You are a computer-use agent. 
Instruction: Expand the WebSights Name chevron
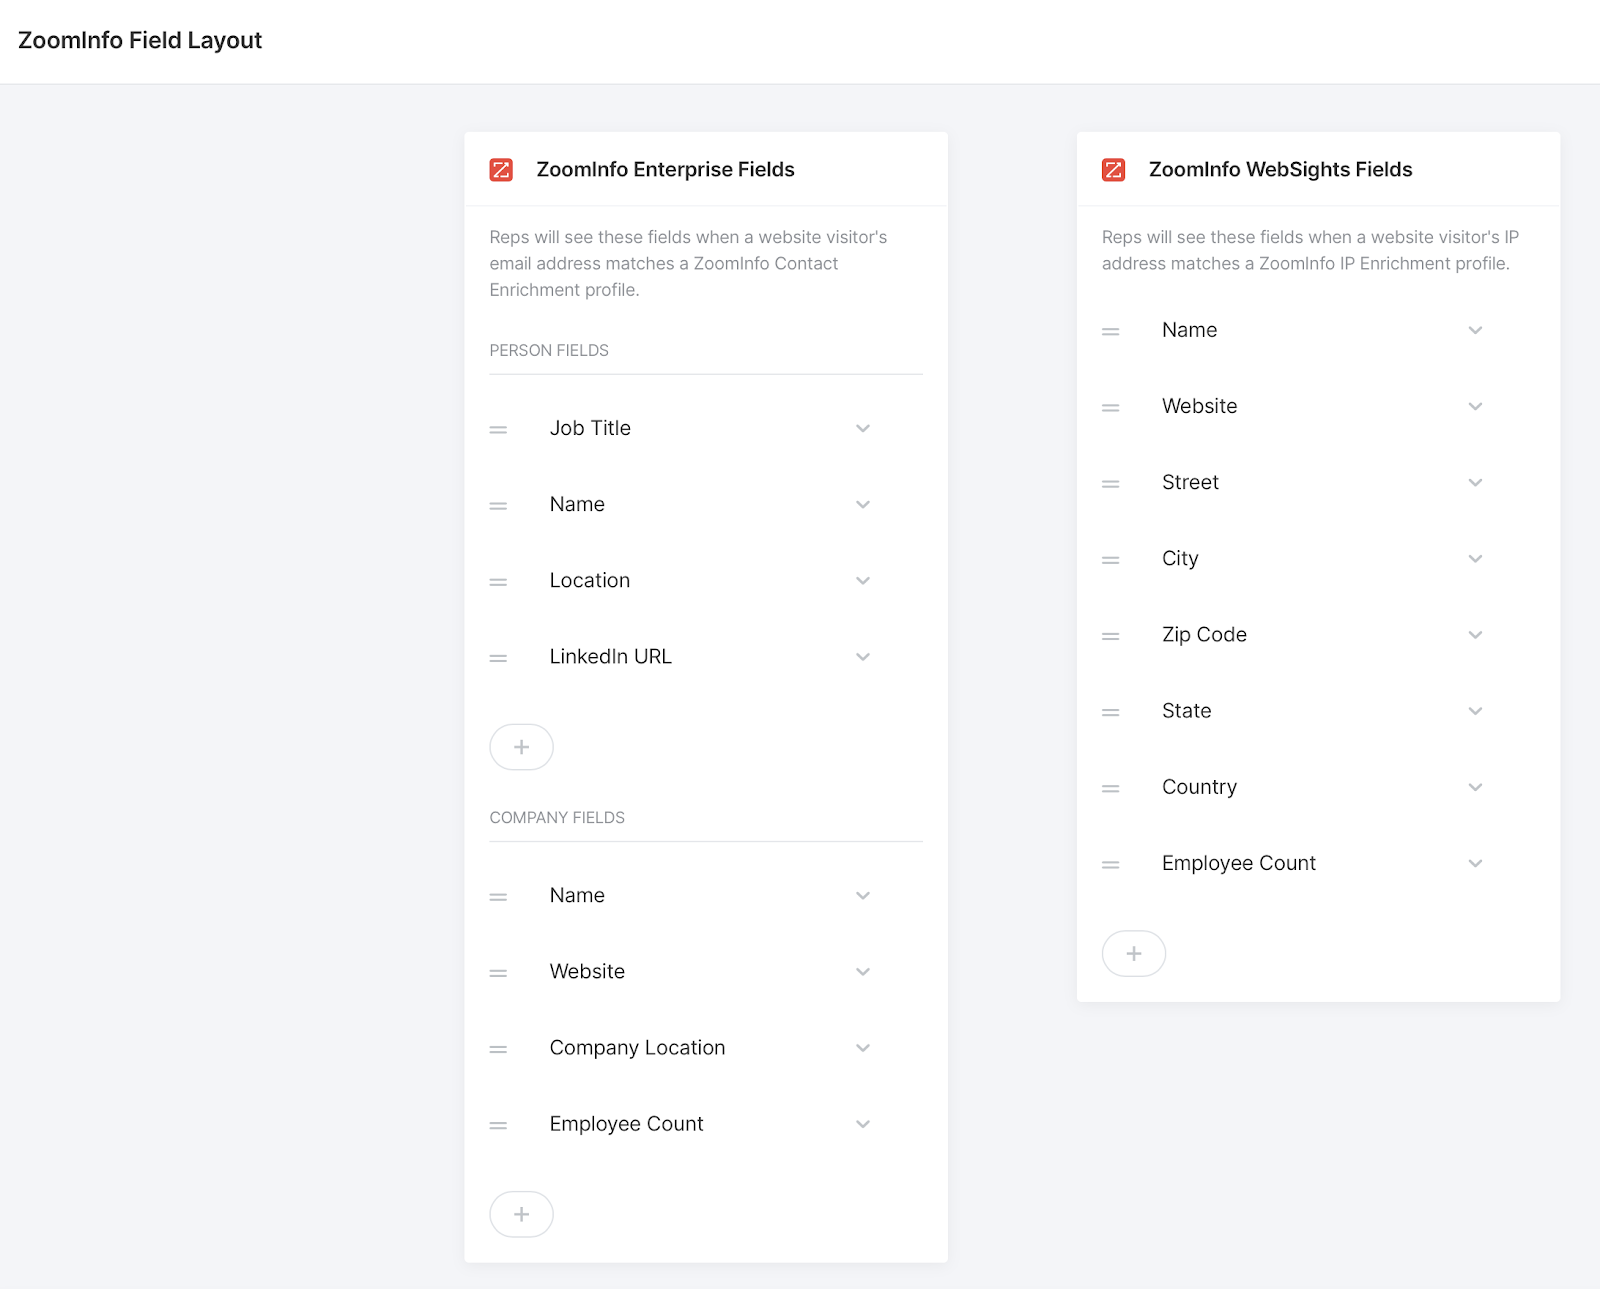pyautogui.click(x=1475, y=330)
